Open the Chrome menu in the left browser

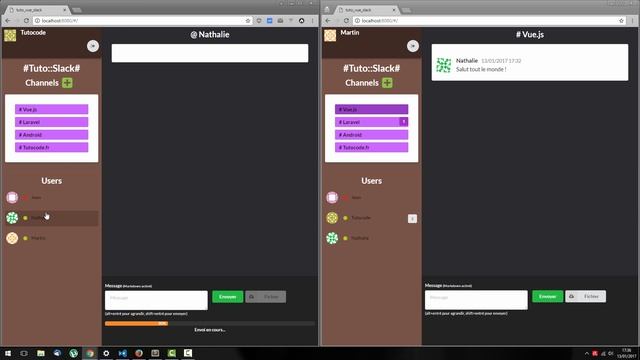click(313, 20)
